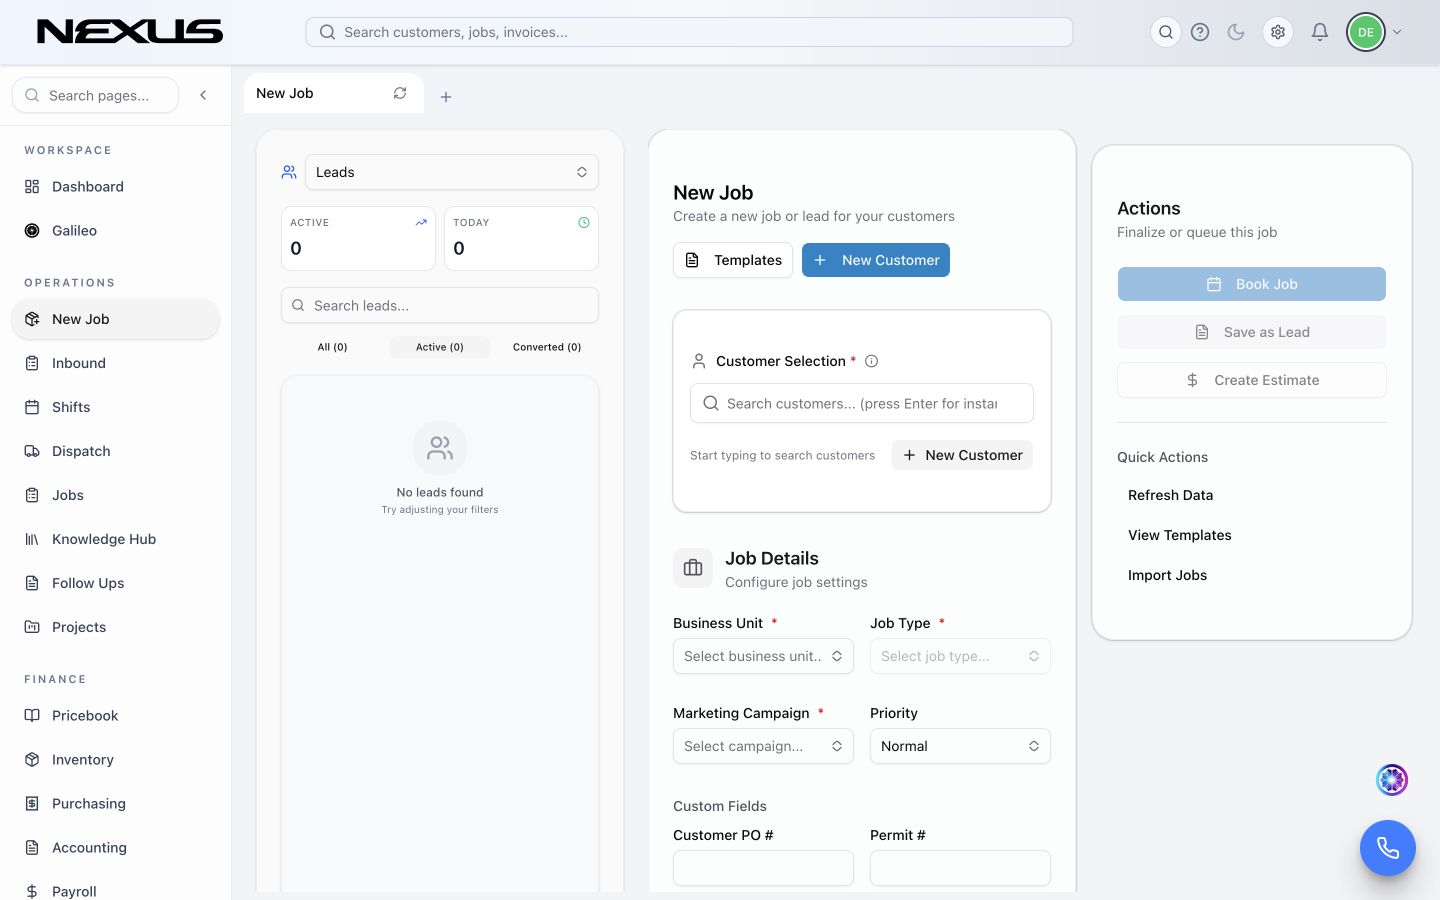Click the Purchasing receipt icon
Screen dimensions: 1440x900
point(32,803)
